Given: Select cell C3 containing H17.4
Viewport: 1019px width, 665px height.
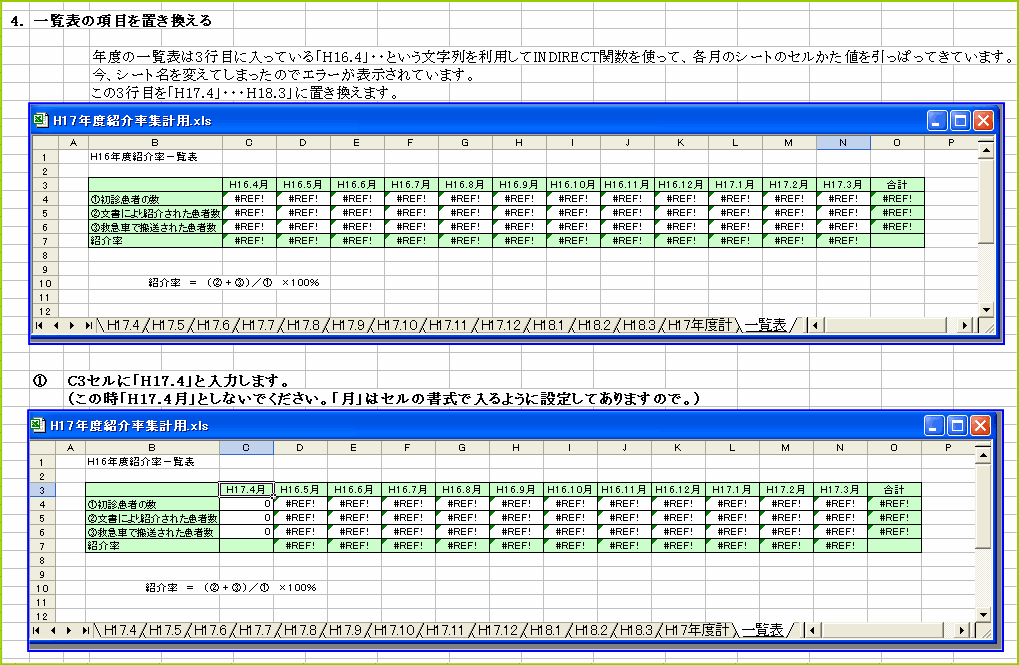Looking at the screenshot, I should pyautogui.click(x=246, y=488).
